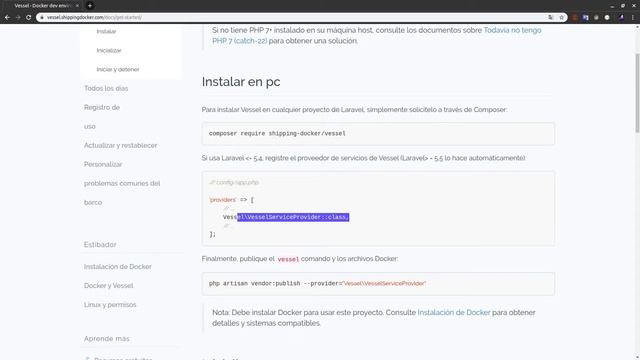Reload the page with the refresh icon

point(29,18)
